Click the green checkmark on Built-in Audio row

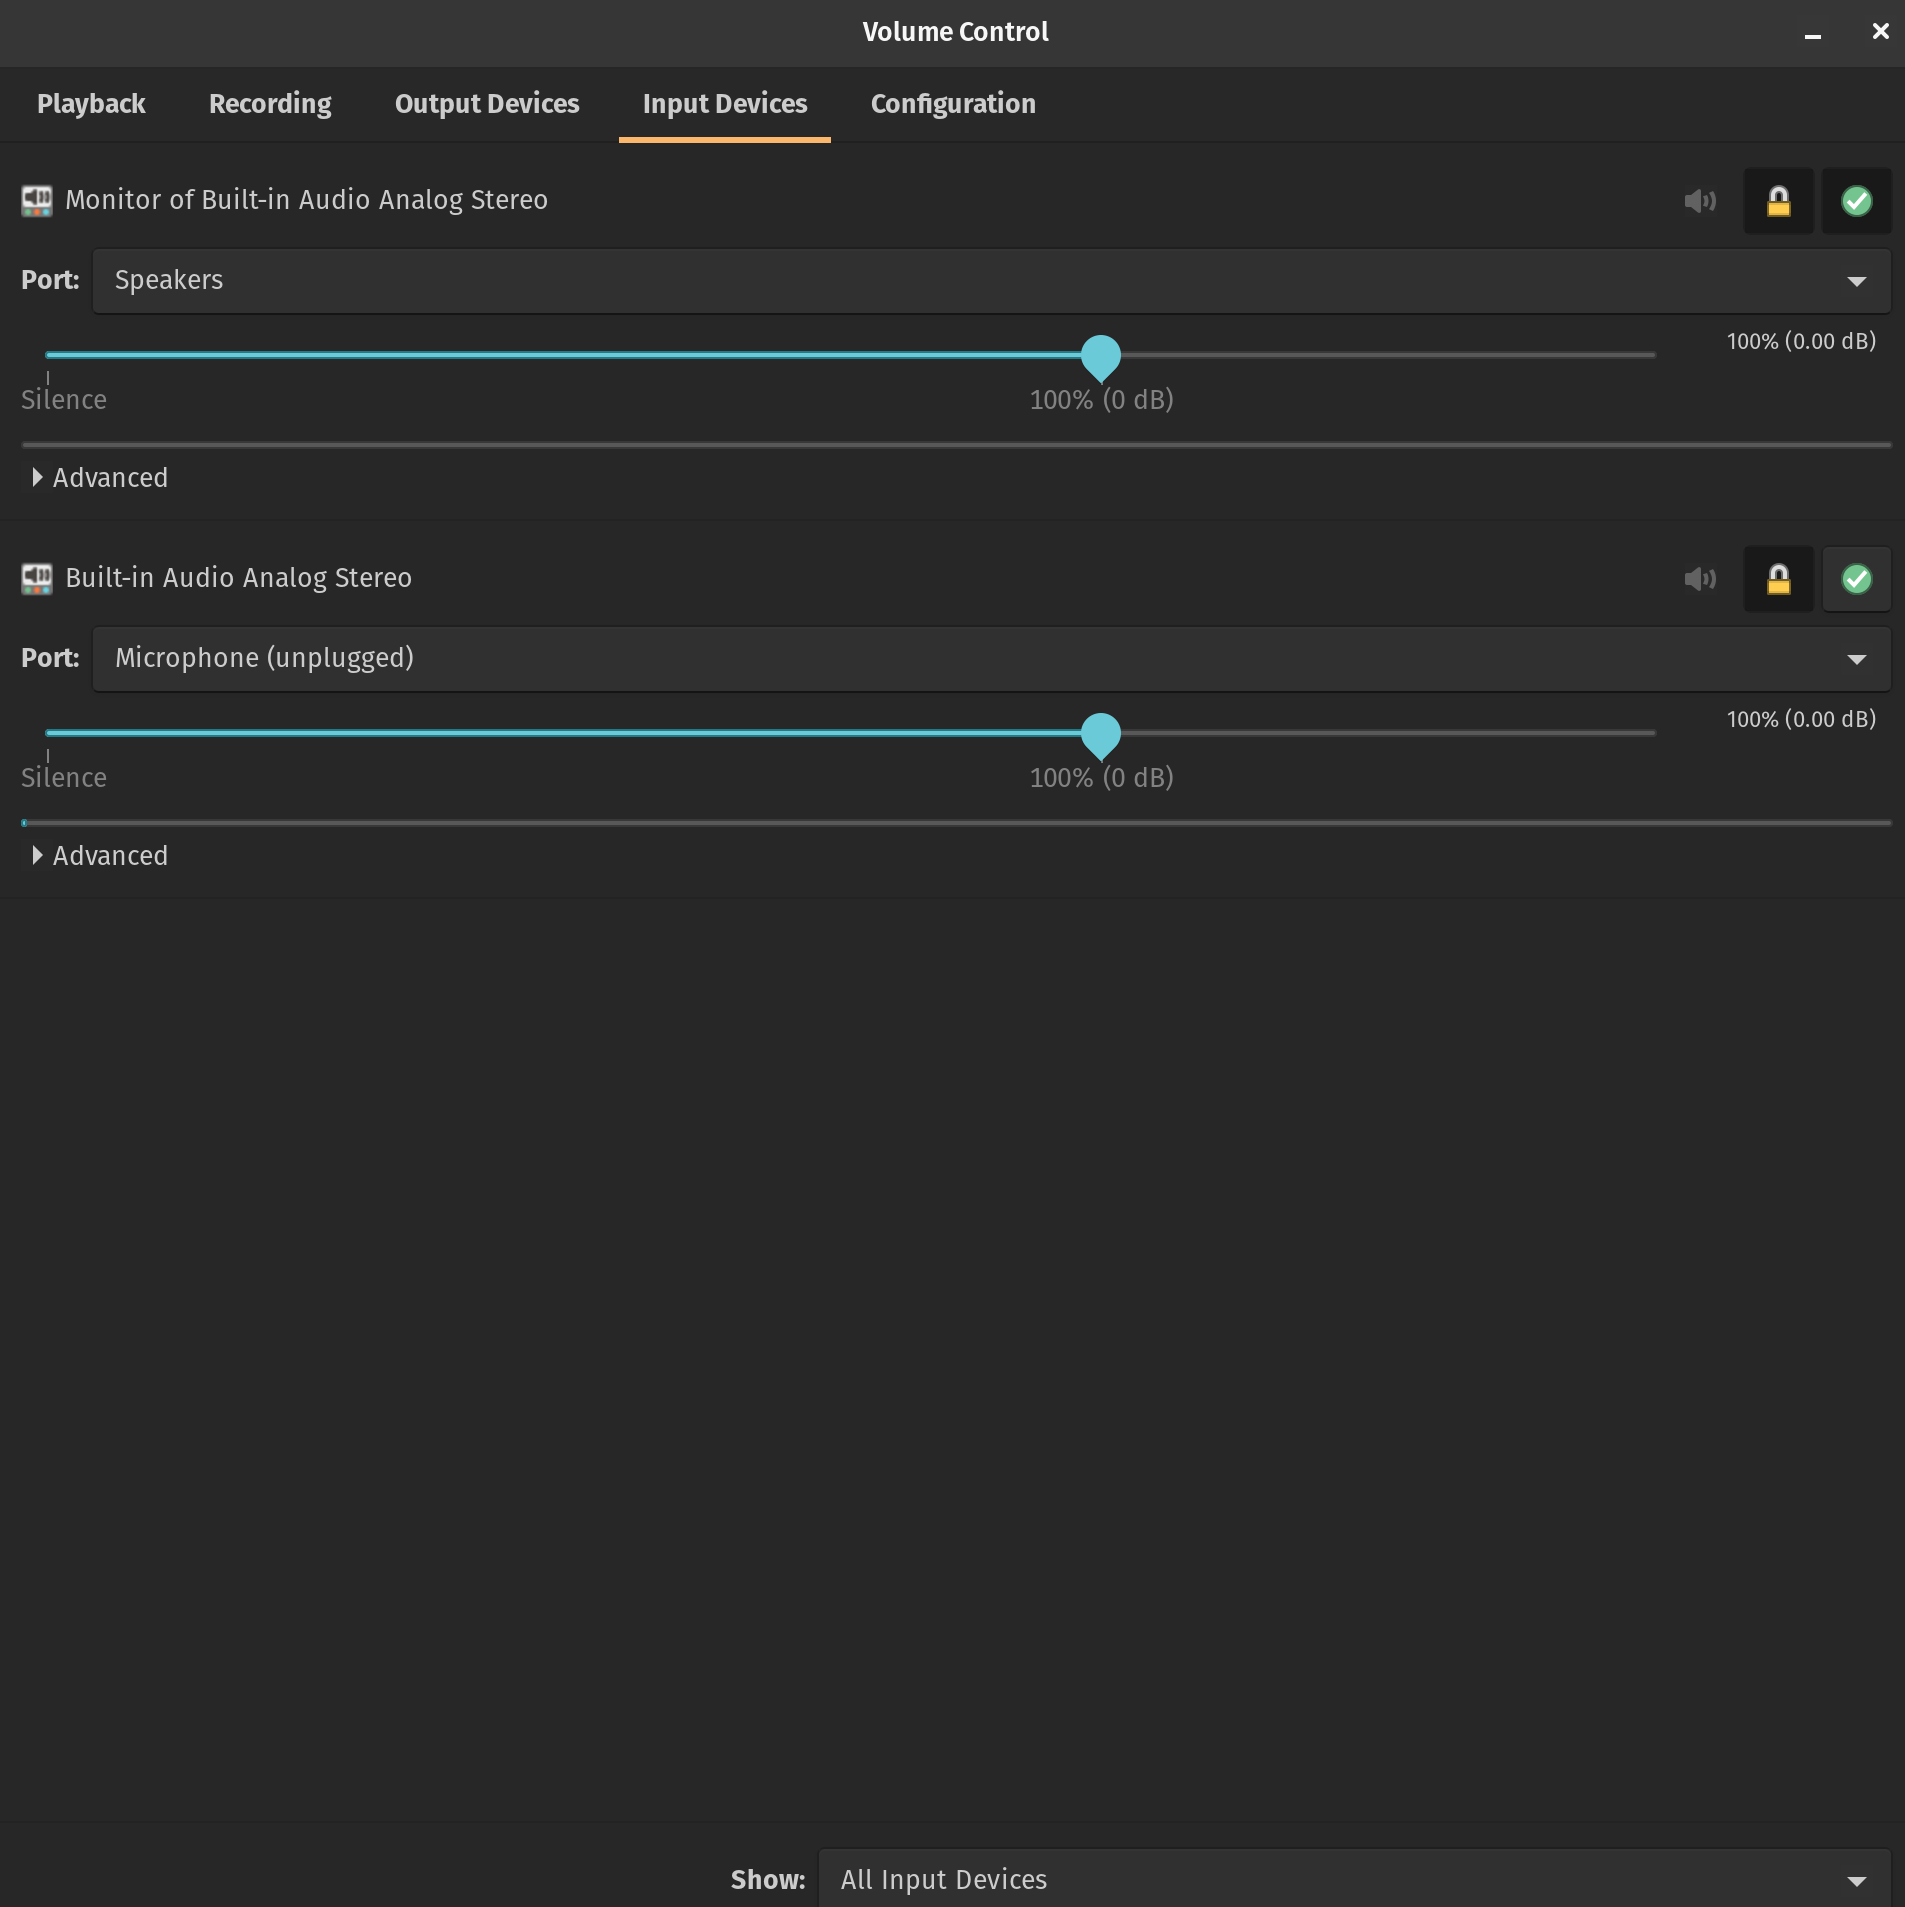[x=1857, y=579]
